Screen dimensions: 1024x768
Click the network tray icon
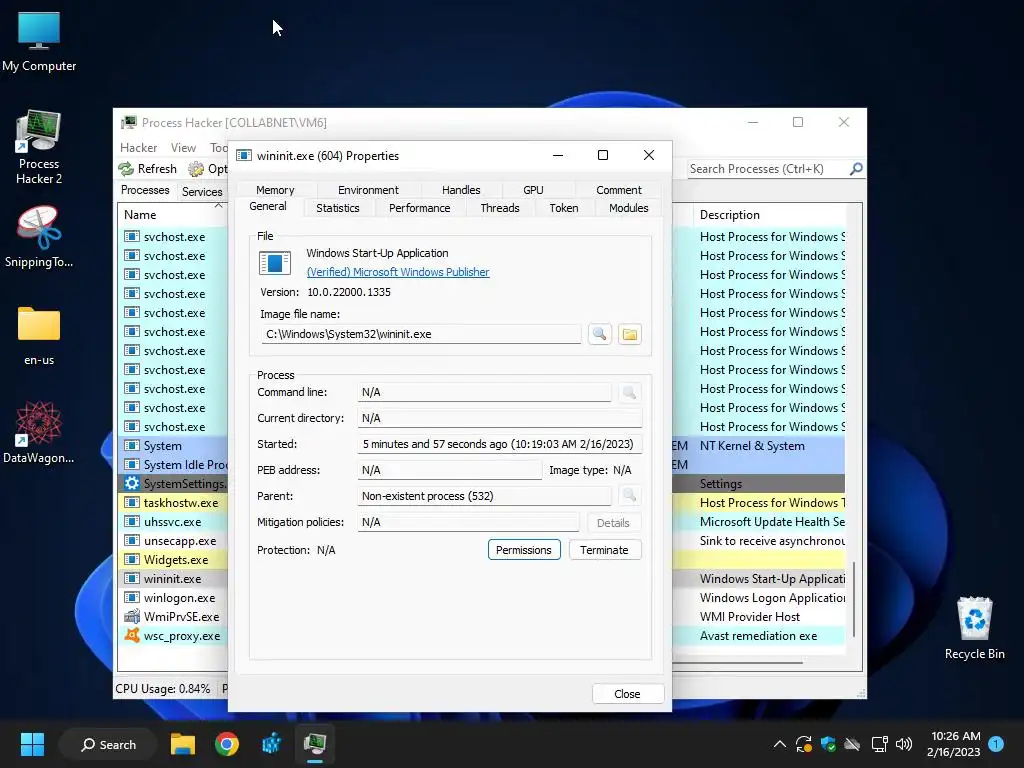pos(879,744)
